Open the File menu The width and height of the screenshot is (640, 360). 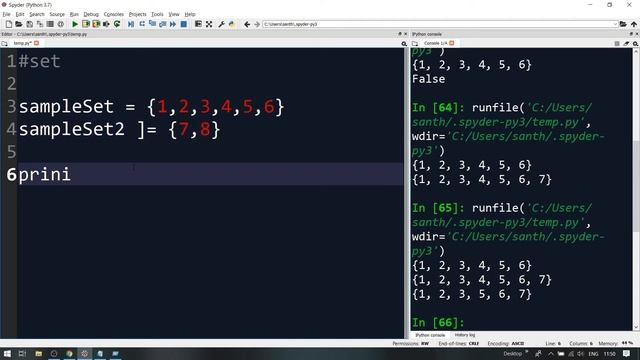pos(6,14)
